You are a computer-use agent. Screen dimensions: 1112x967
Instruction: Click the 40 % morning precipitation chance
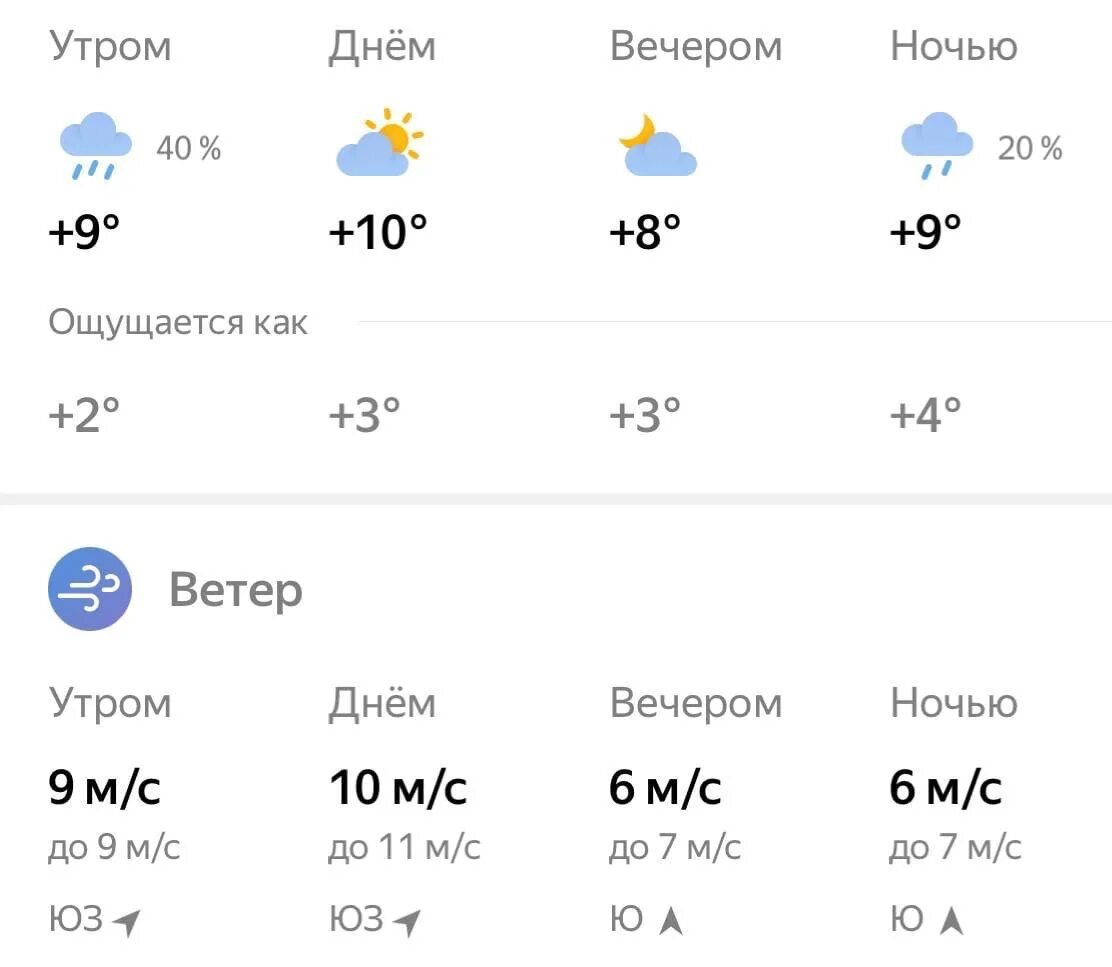click(x=189, y=148)
